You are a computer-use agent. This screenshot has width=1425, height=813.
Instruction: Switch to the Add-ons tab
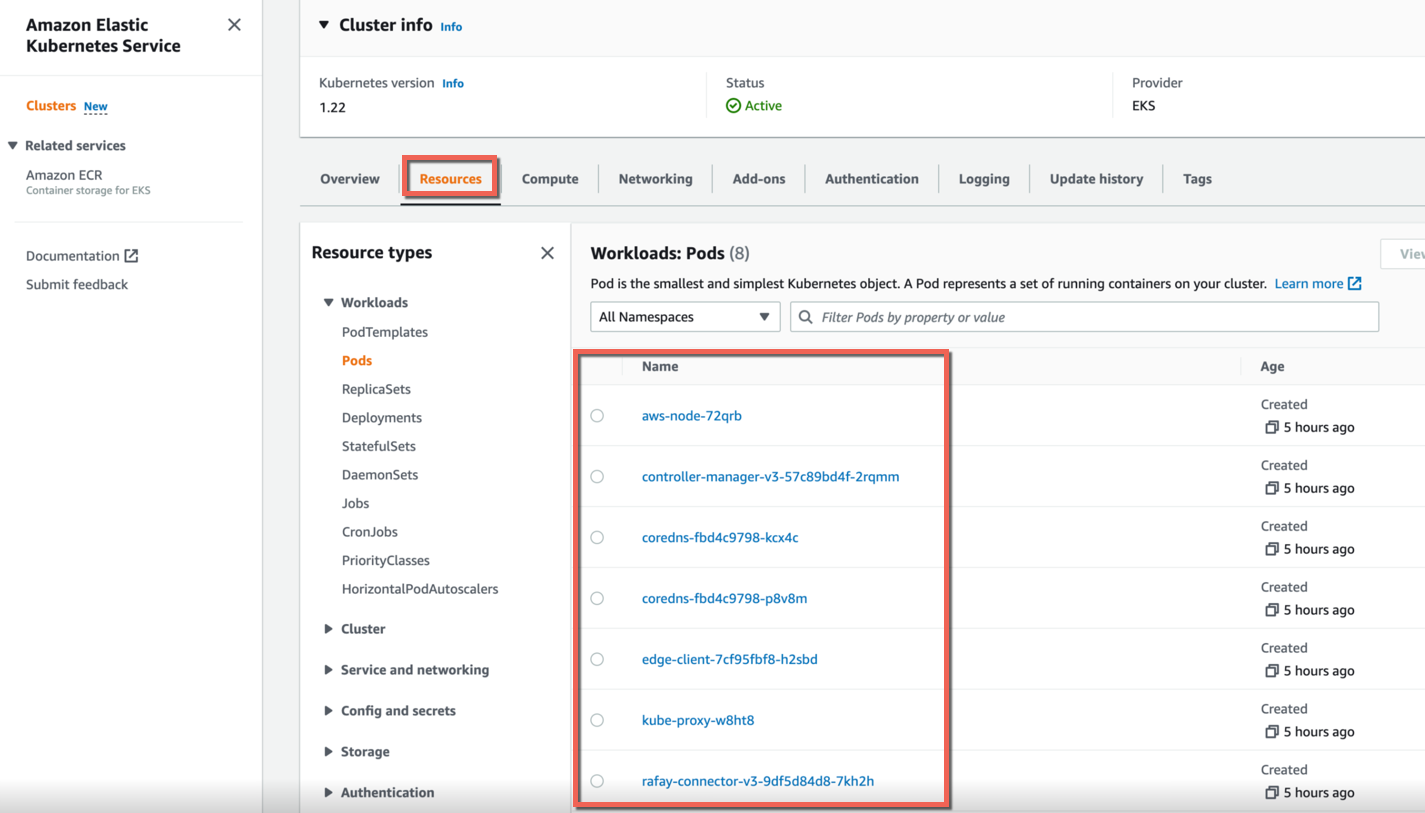[x=759, y=179]
